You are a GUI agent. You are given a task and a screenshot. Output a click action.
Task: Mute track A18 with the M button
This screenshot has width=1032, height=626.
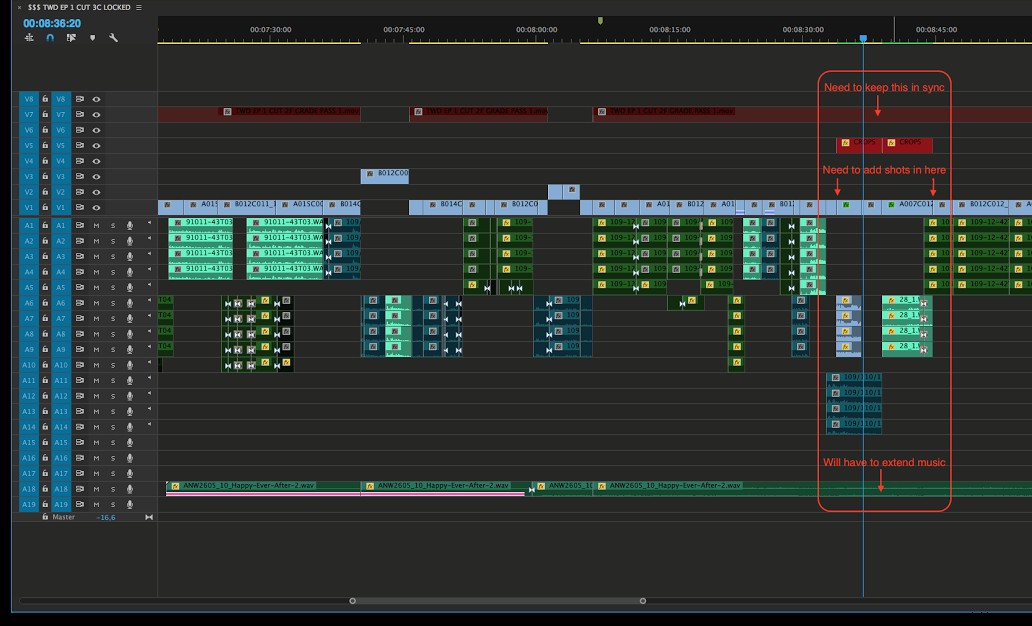(x=96, y=488)
